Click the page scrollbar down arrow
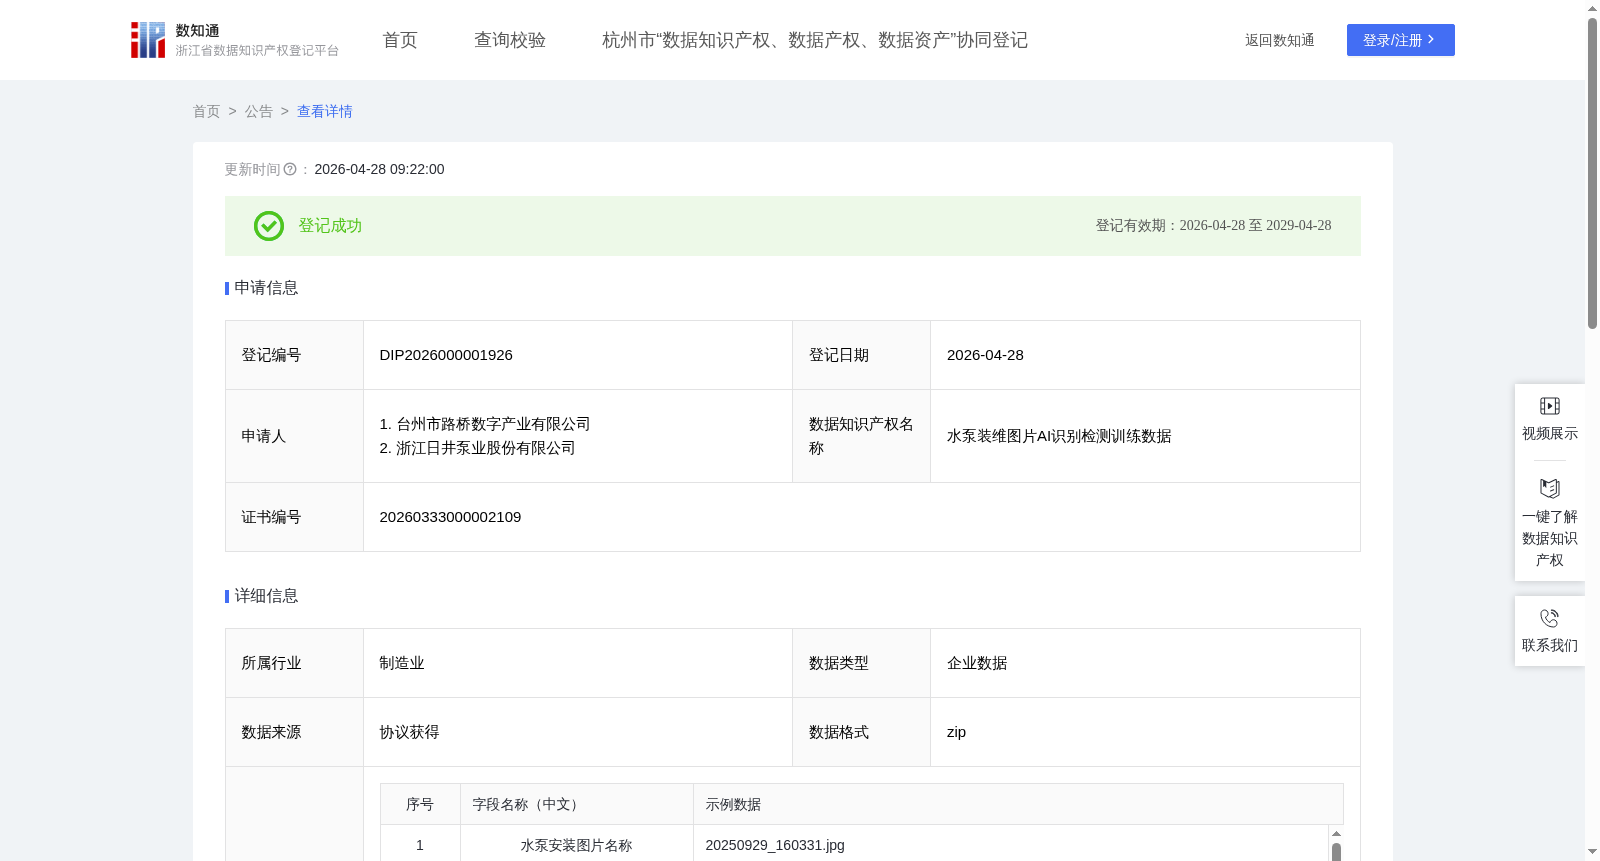Screen dimensions: 1600x861 click(1592, 852)
